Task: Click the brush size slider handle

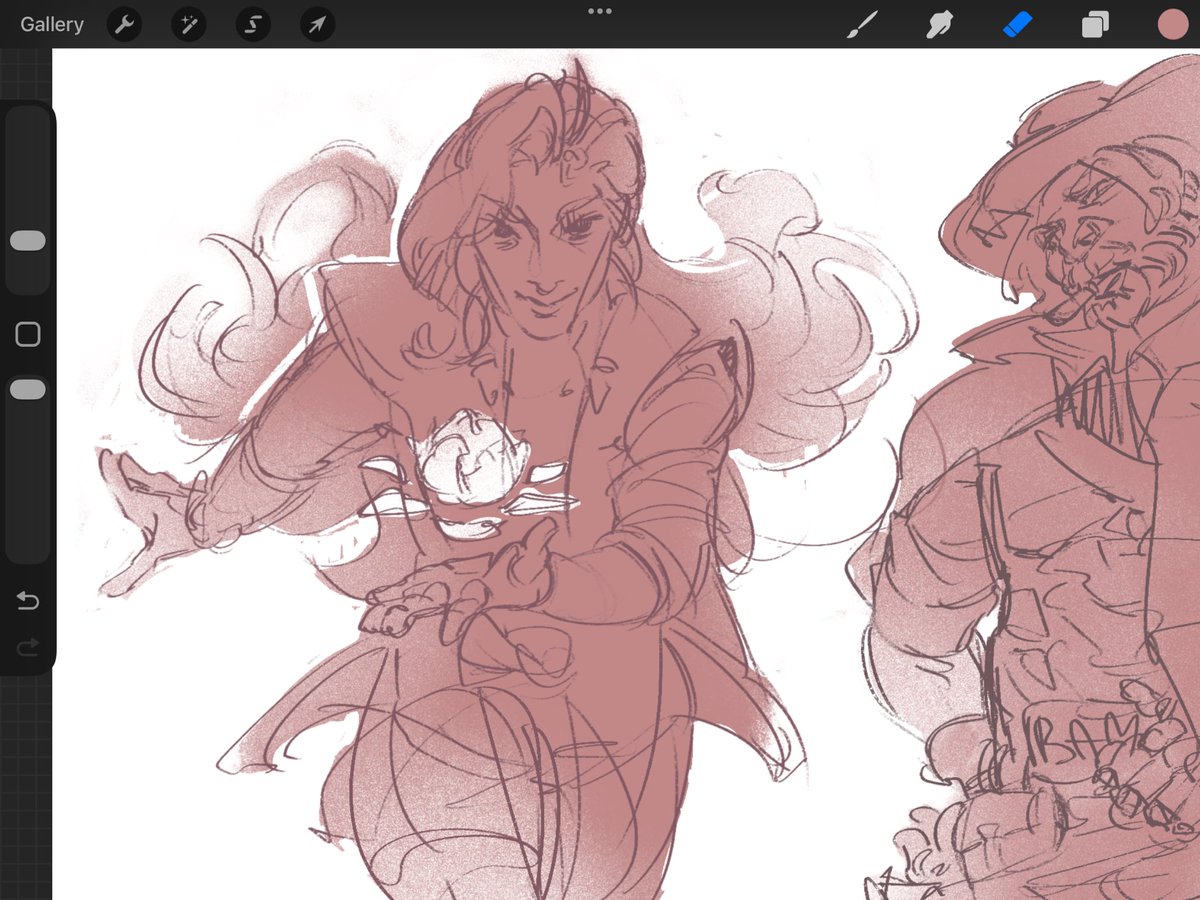Action: pyautogui.click(x=28, y=240)
